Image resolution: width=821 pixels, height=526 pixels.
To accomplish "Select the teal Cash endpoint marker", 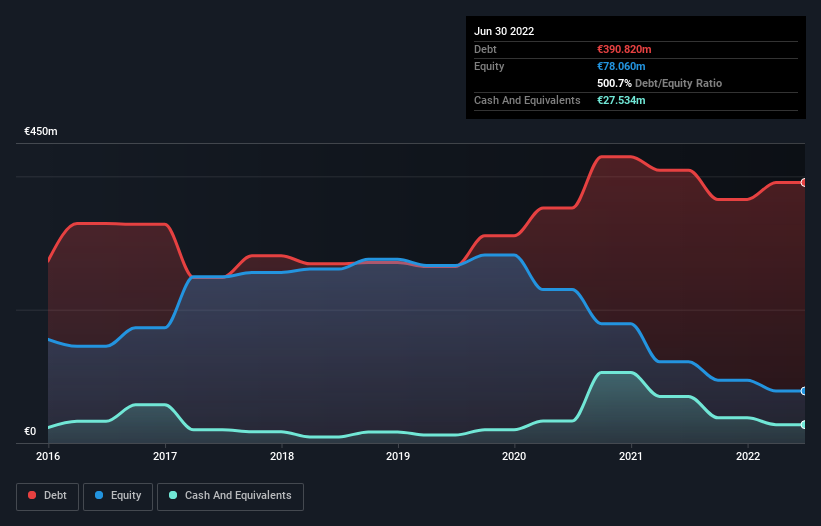I will coord(804,424).
